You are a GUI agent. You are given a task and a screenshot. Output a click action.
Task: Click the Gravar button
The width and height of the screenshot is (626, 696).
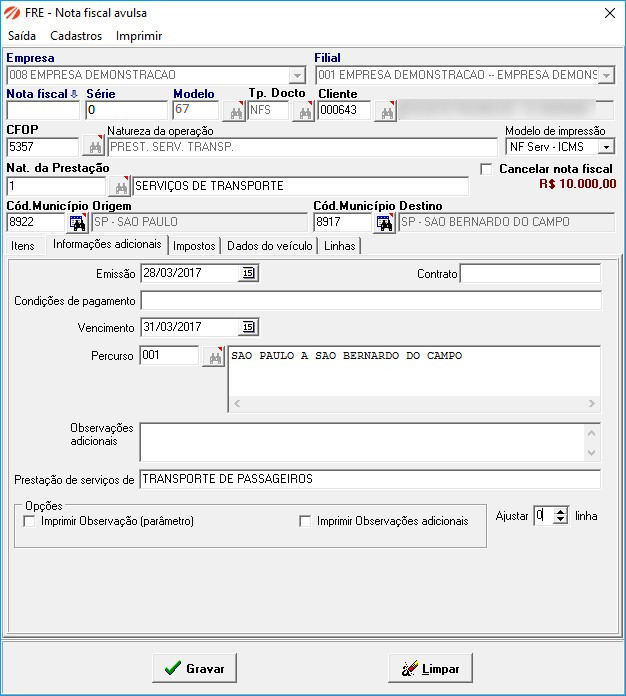tap(194, 668)
